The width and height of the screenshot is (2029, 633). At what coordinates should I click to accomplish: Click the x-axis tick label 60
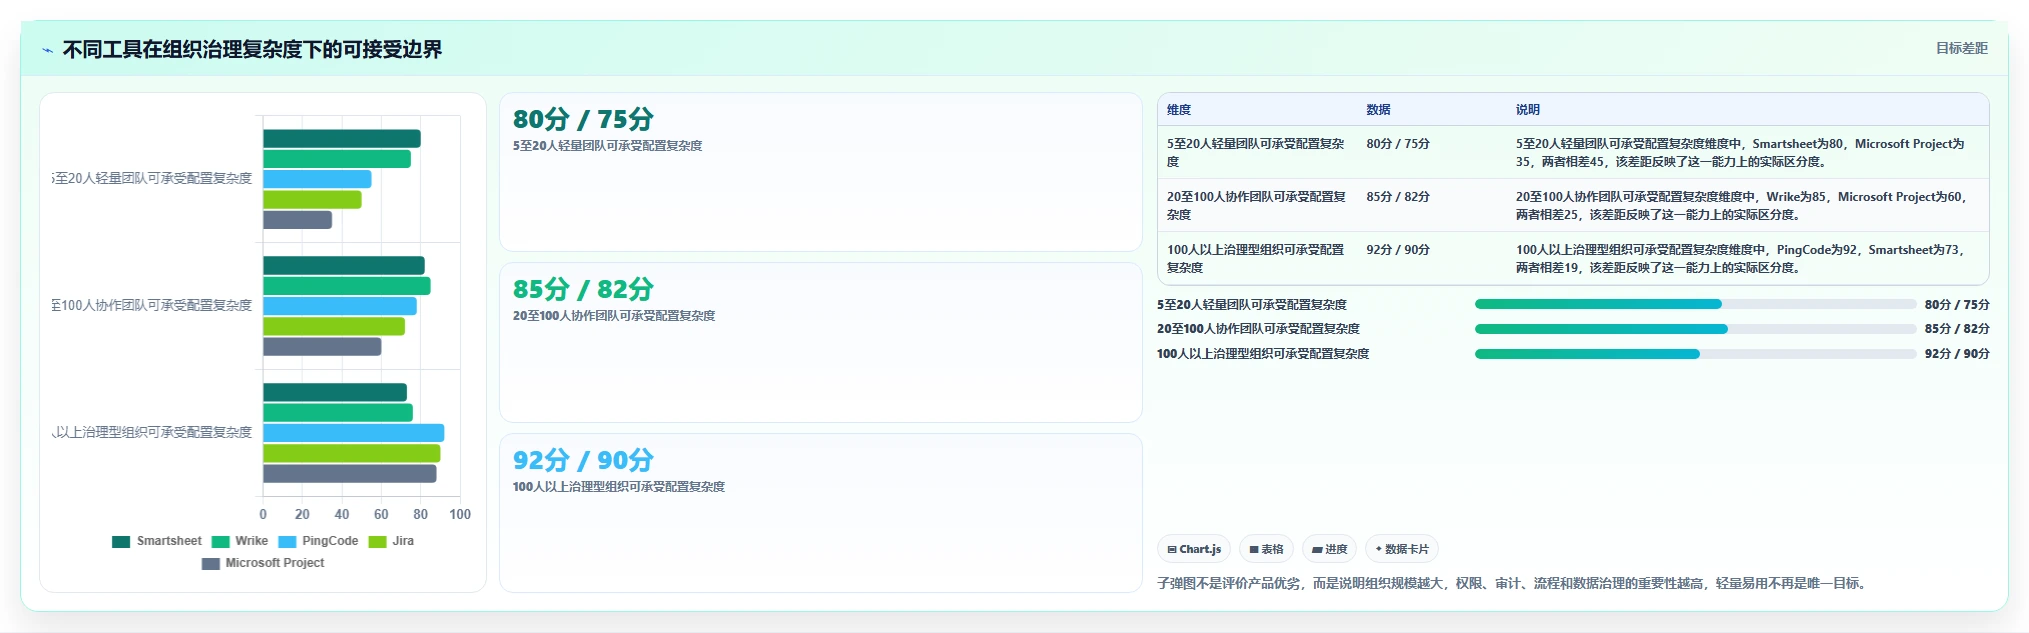[381, 514]
